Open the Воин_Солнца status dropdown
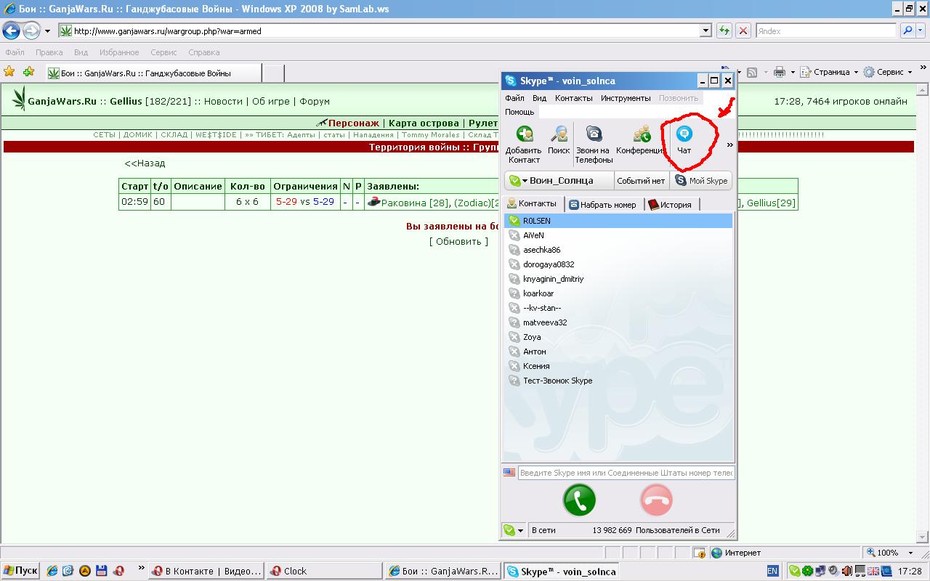The width and height of the screenshot is (930, 581). 559,181
